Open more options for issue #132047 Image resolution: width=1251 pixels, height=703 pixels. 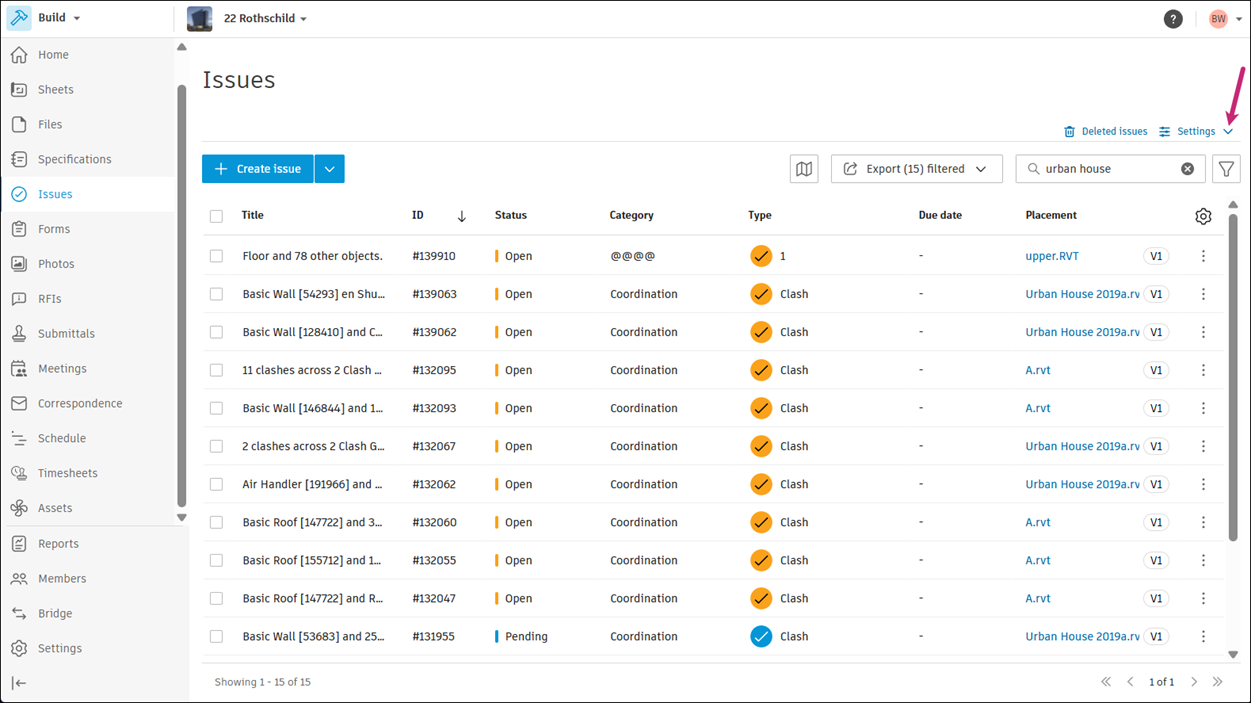[x=1203, y=598]
